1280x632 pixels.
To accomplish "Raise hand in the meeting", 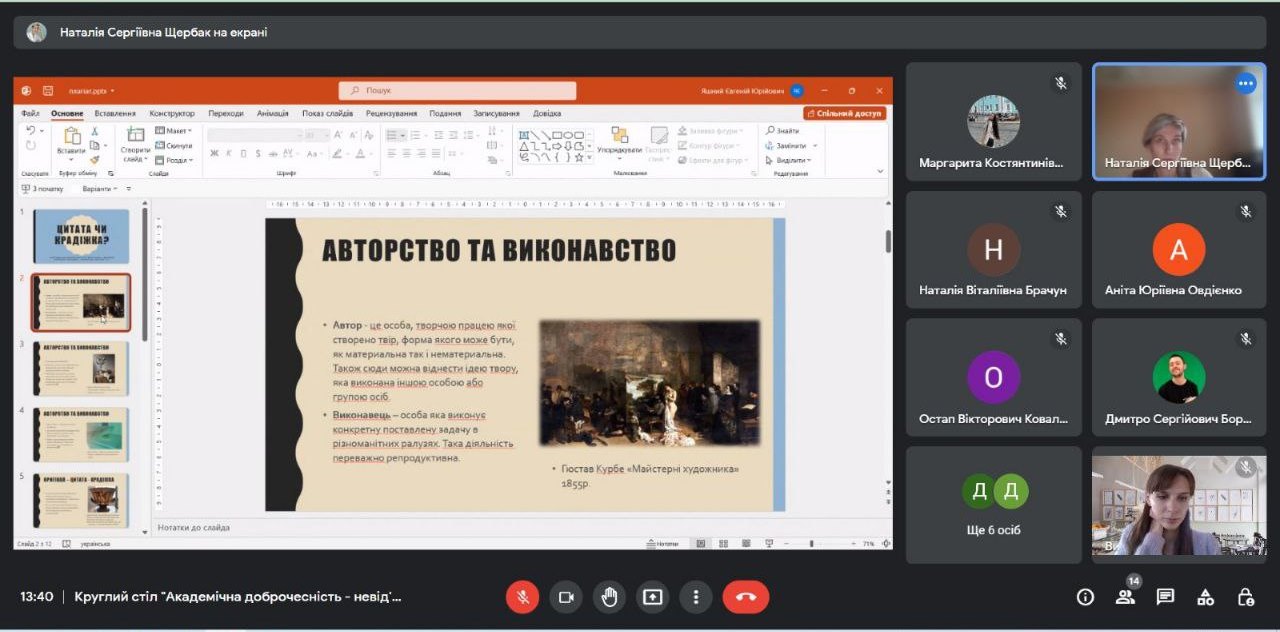I will (x=609, y=597).
